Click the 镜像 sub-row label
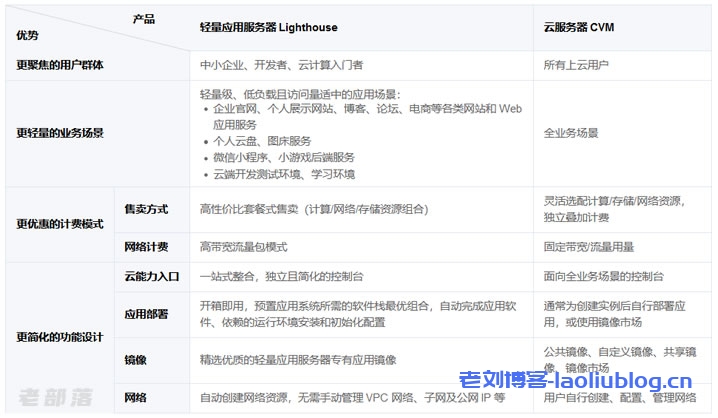The height and width of the screenshot is (418, 718). pos(134,359)
